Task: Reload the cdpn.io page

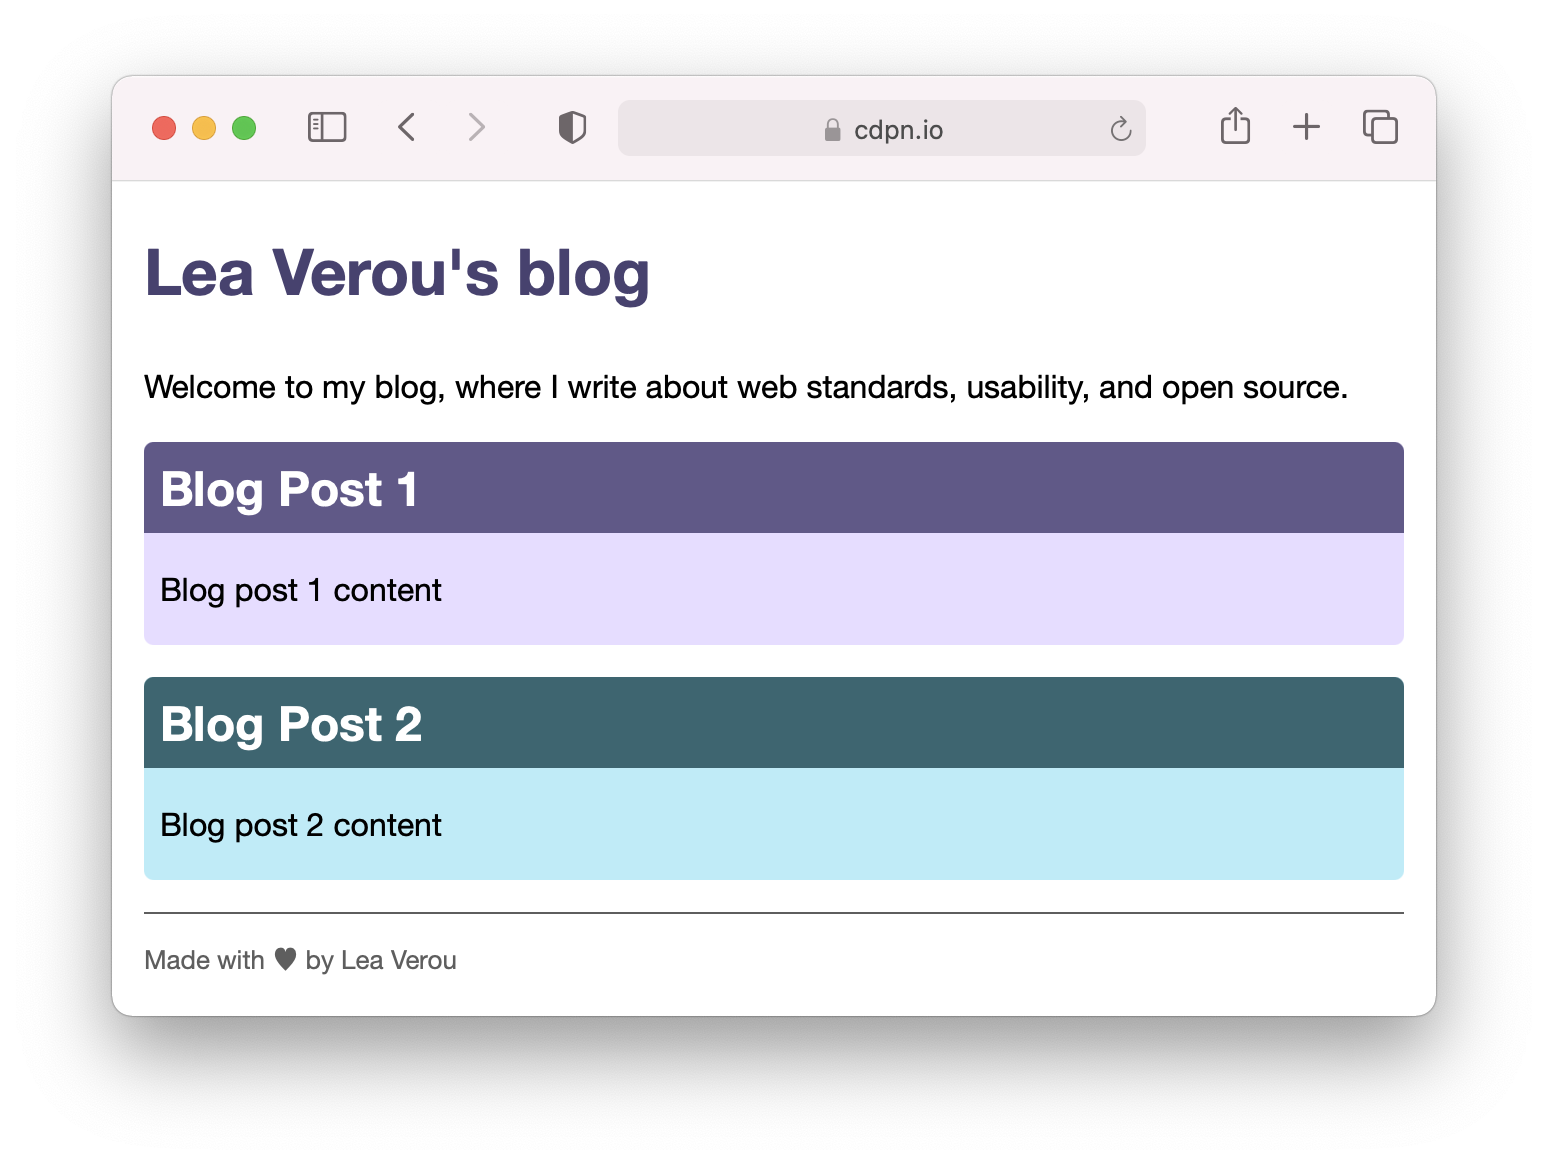Action: pos(1120,129)
